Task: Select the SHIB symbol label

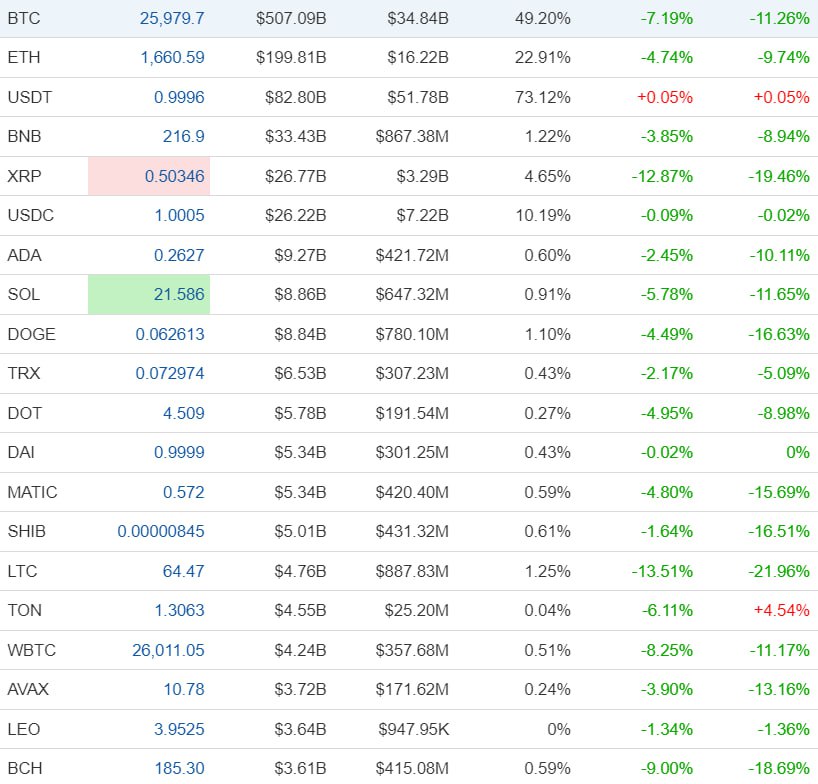Action: tap(27, 532)
